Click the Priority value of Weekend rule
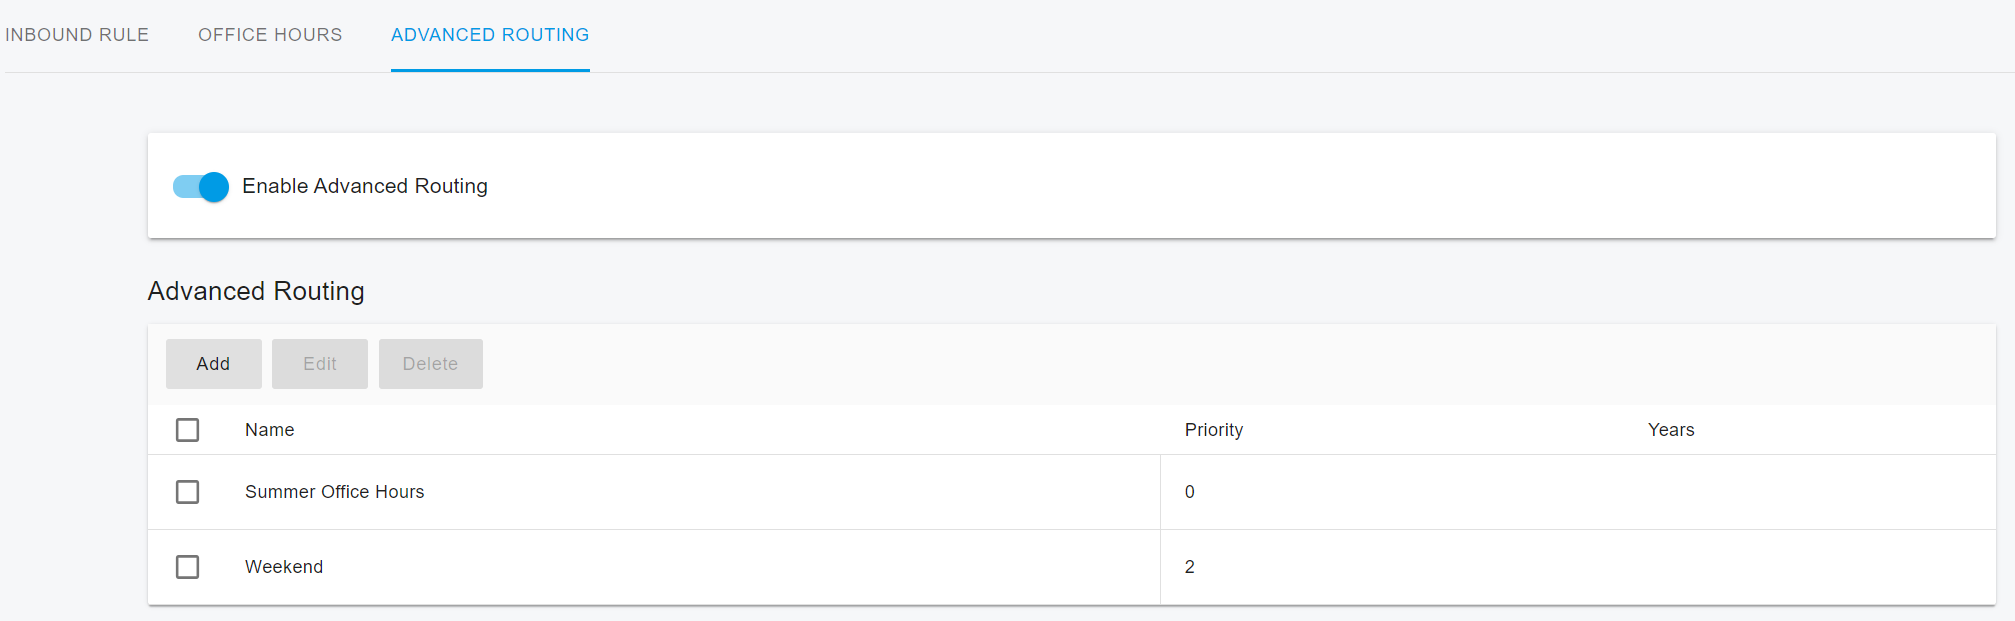Screen dimensions: 2015x621 [1189, 567]
